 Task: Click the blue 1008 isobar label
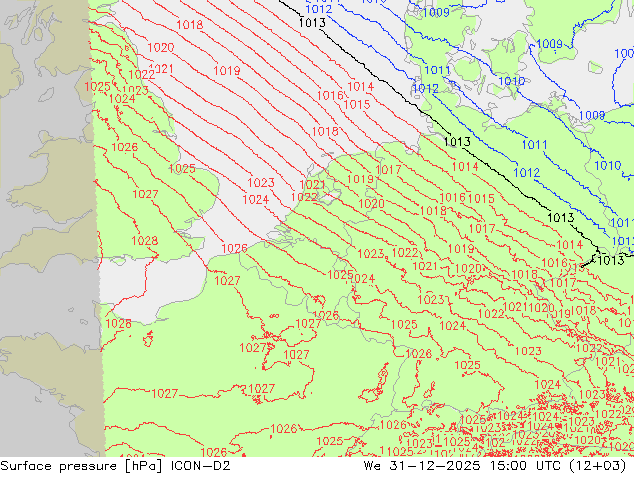(x=592, y=116)
